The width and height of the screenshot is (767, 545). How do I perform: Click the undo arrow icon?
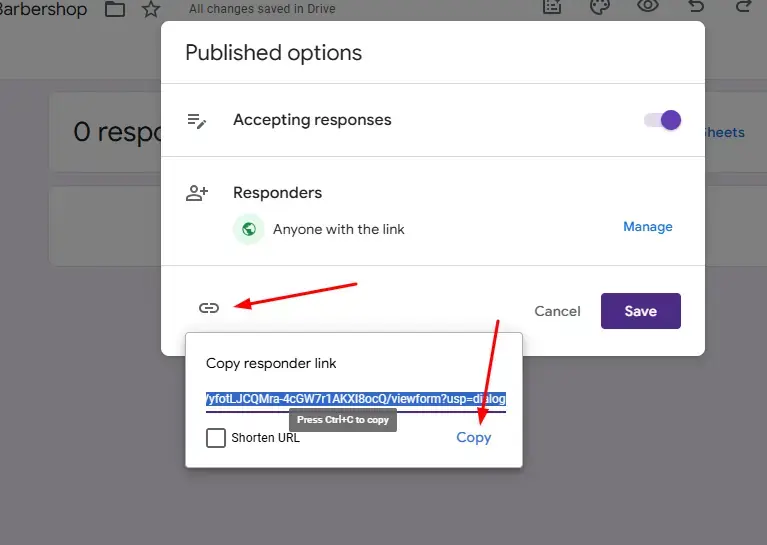[696, 6]
